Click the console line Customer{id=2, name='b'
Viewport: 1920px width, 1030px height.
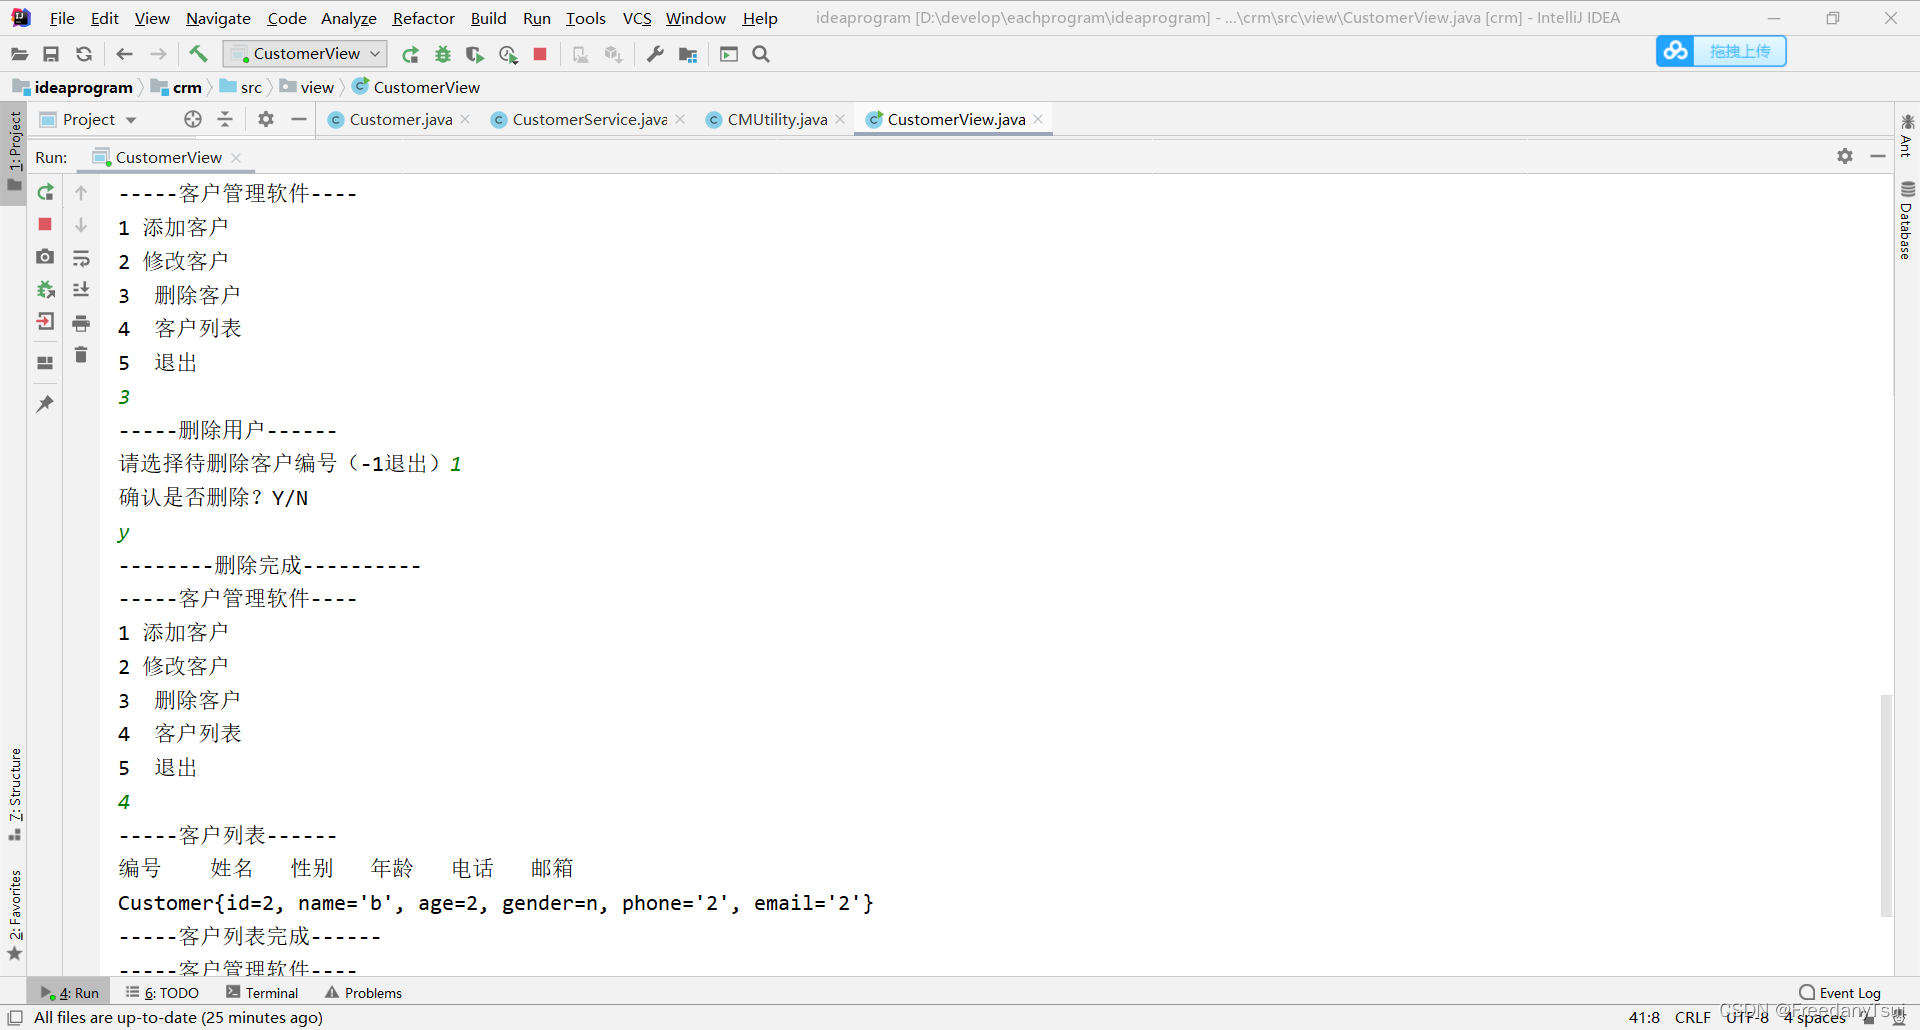click(496, 903)
